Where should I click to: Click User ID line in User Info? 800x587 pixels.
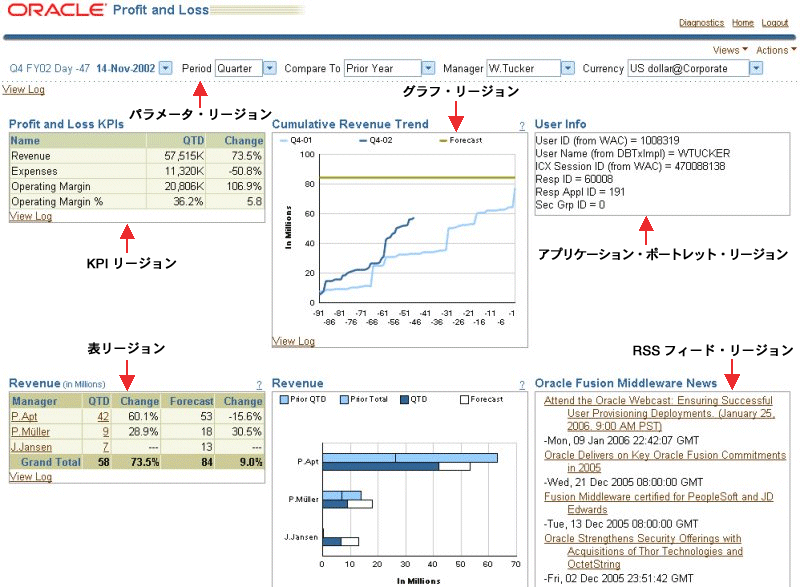click(x=607, y=141)
